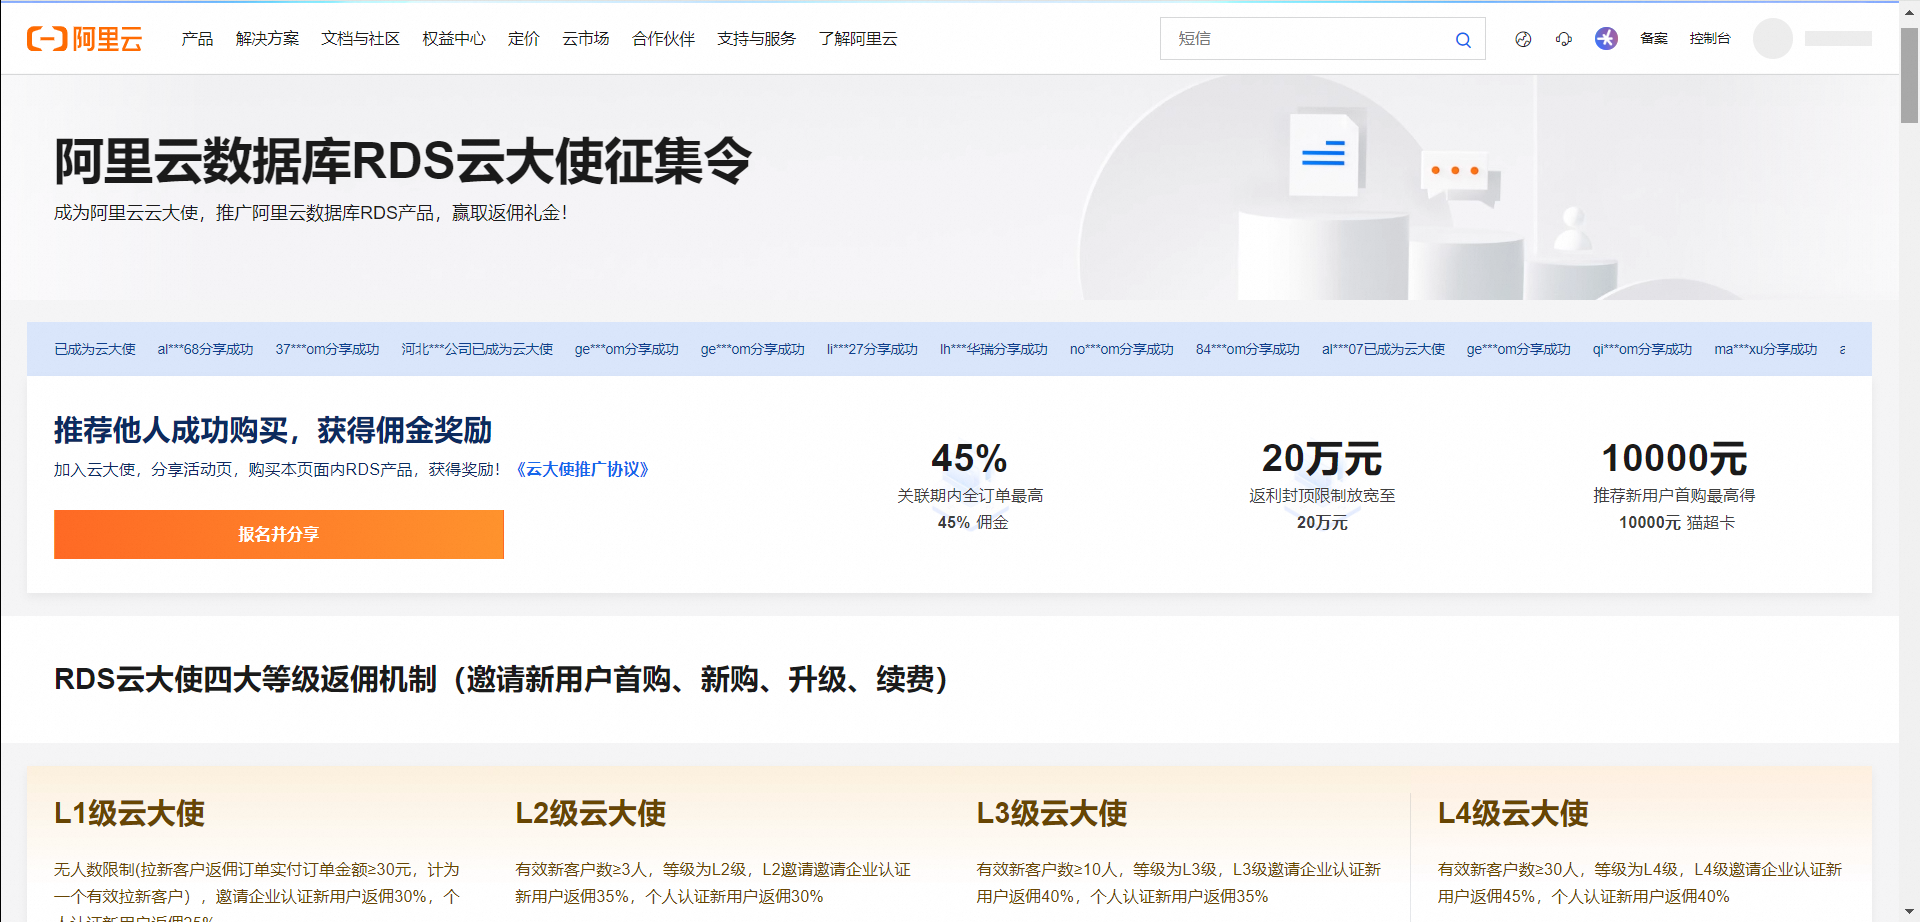Click heading 推荐他人成功购买，获得佣金奖励
This screenshot has height=922, width=1920.
tap(273, 430)
